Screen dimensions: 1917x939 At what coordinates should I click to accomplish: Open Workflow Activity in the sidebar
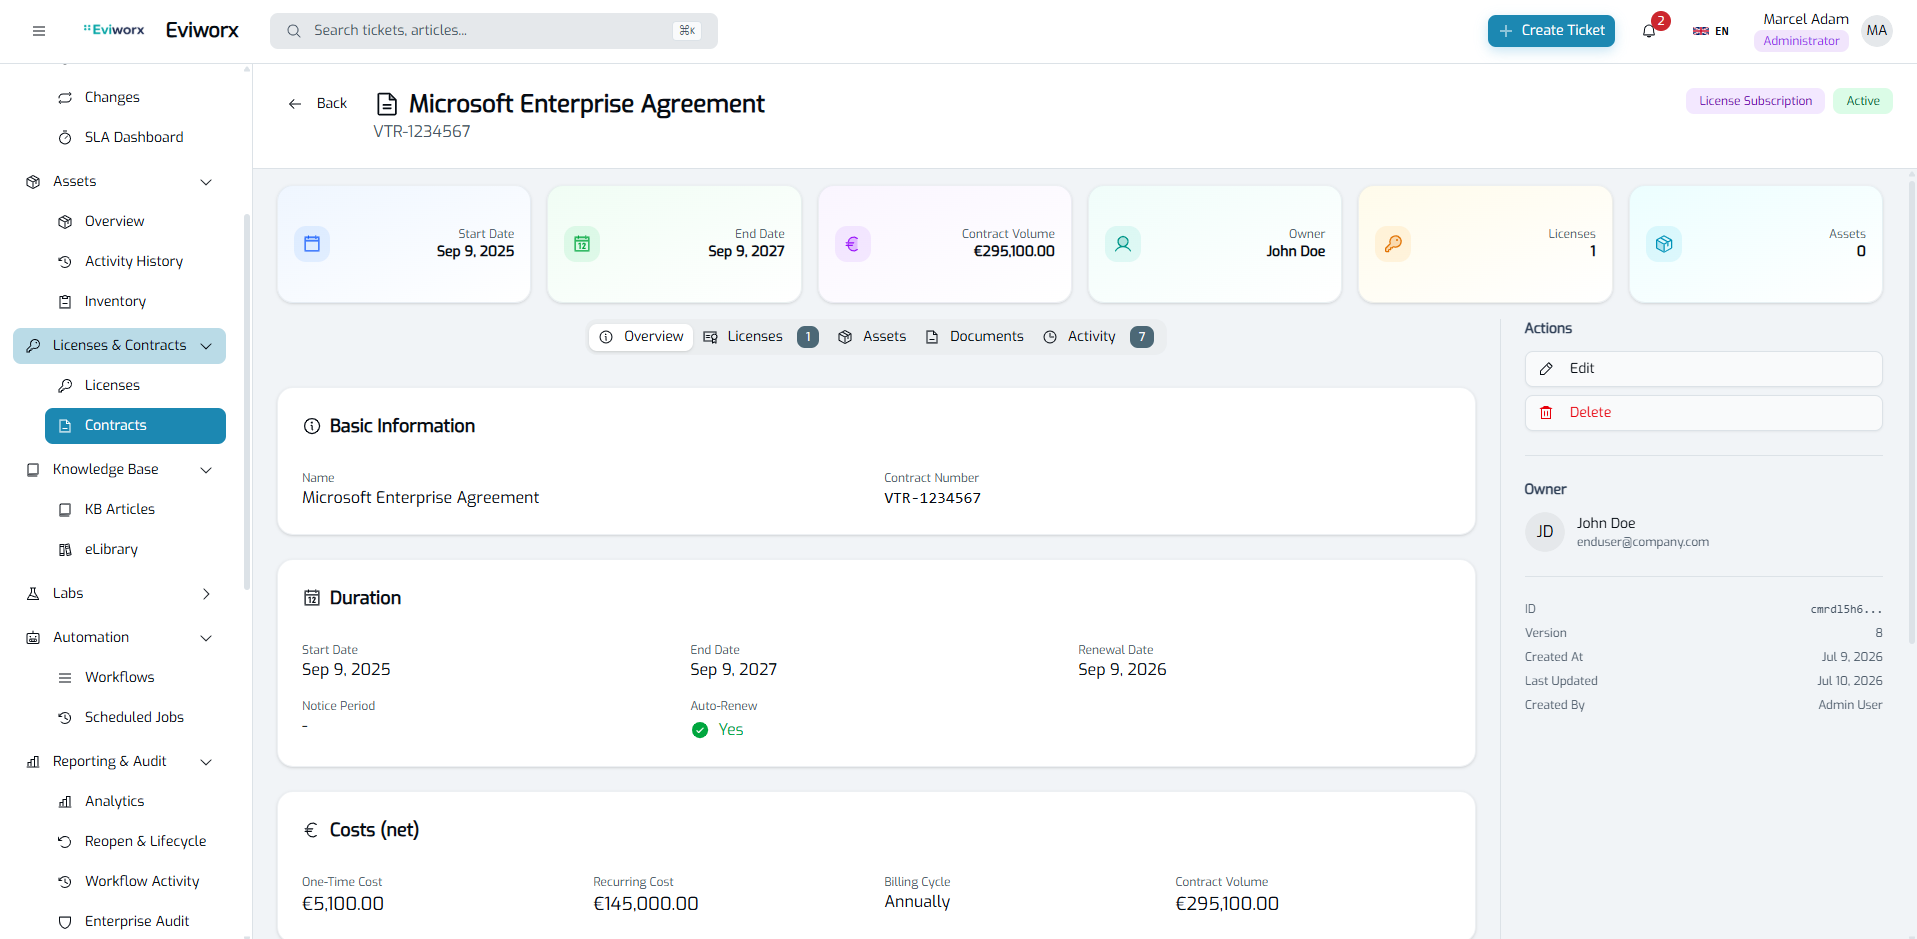pos(135,881)
